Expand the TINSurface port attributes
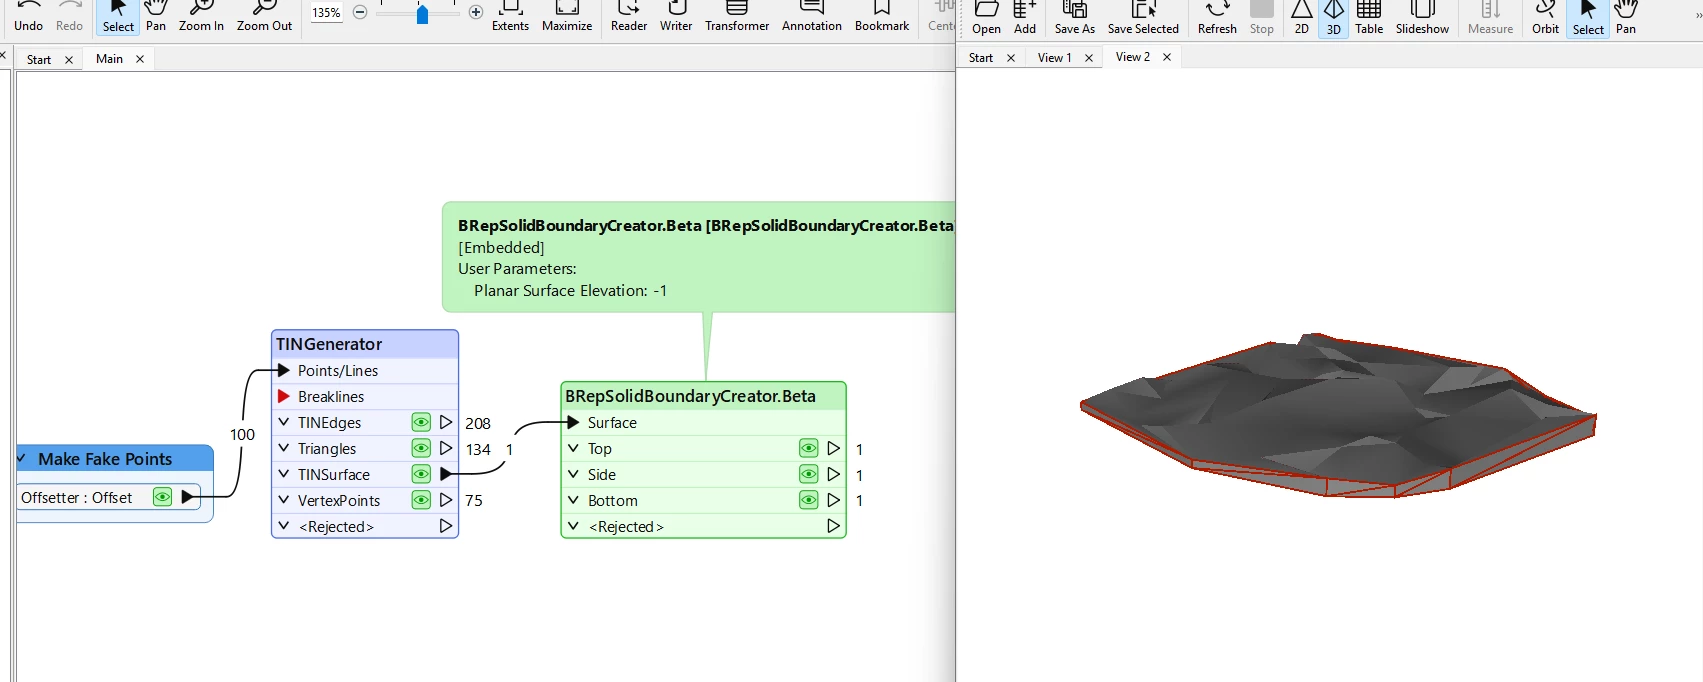Image resolution: width=1703 pixels, height=682 pixels. (x=284, y=474)
